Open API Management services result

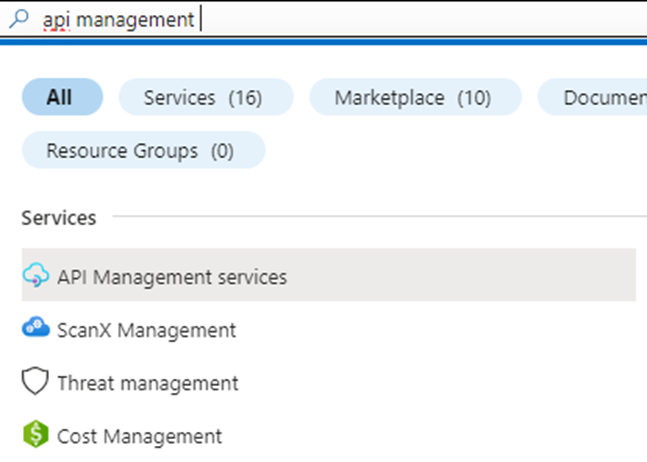172,276
